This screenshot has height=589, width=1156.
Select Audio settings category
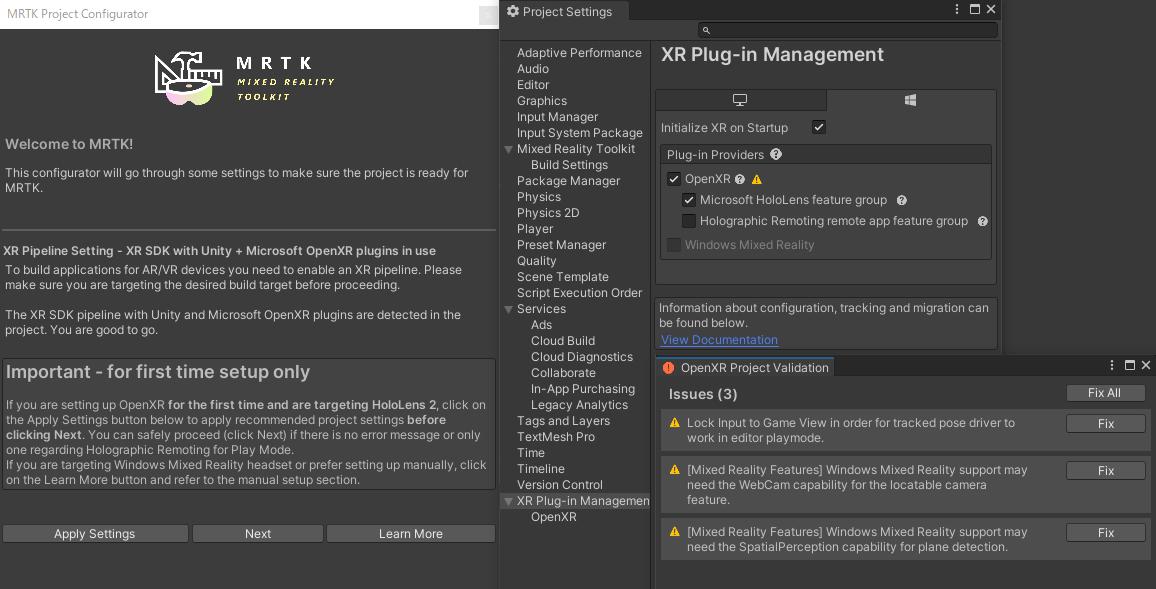[532, 69]
